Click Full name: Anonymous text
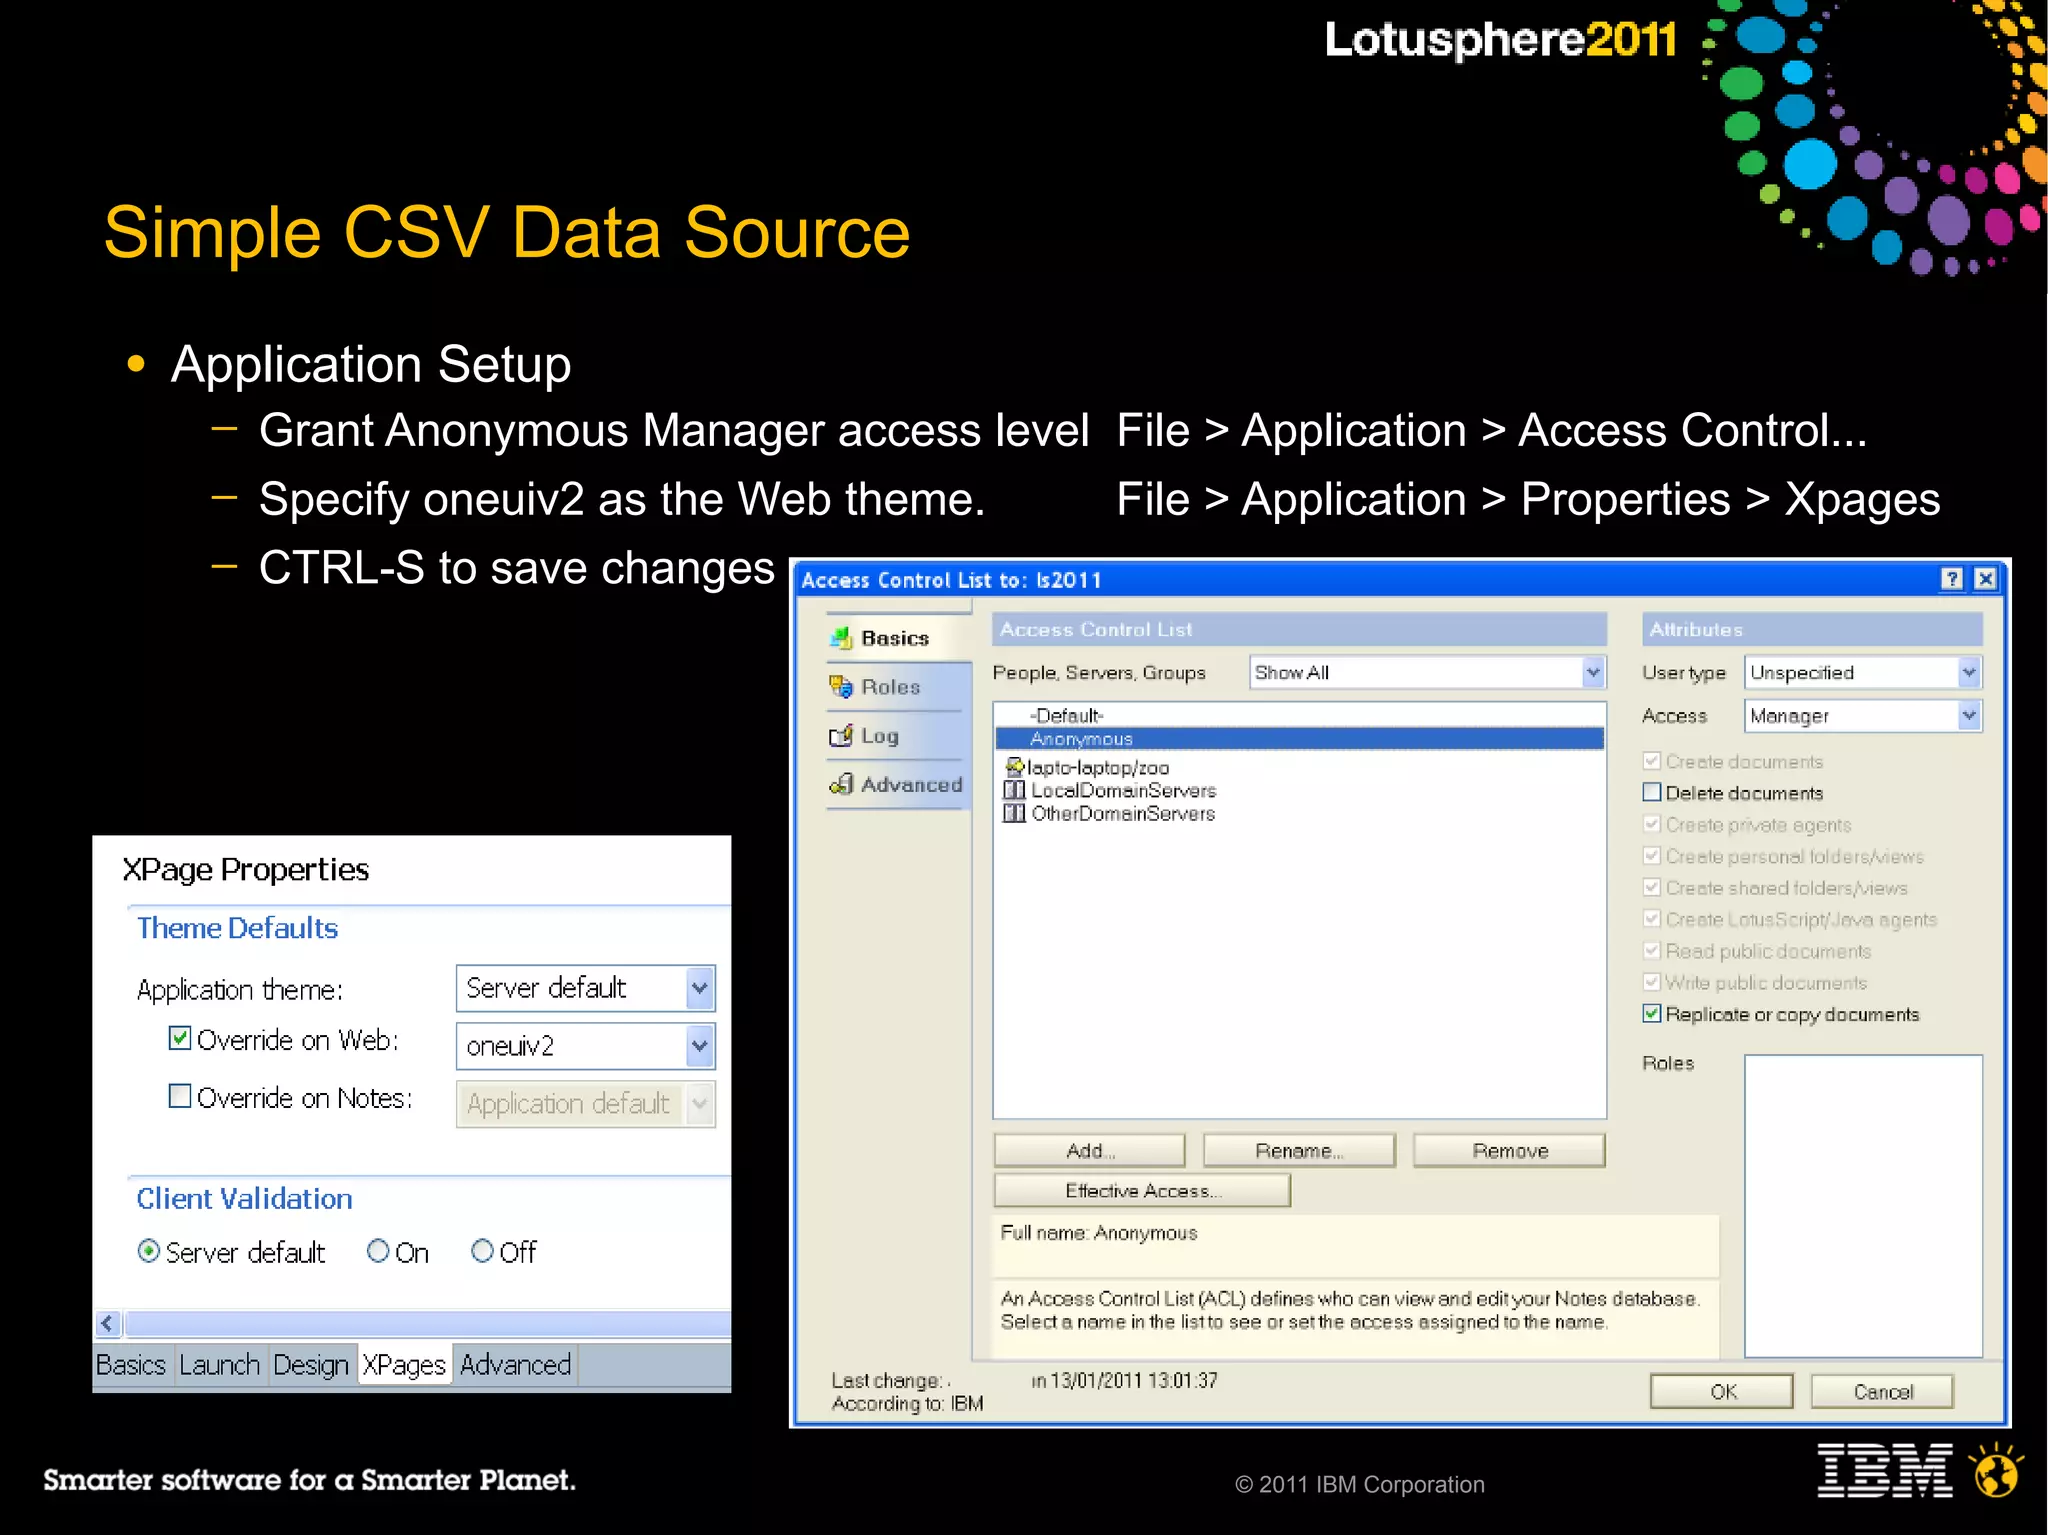 1098,1233
